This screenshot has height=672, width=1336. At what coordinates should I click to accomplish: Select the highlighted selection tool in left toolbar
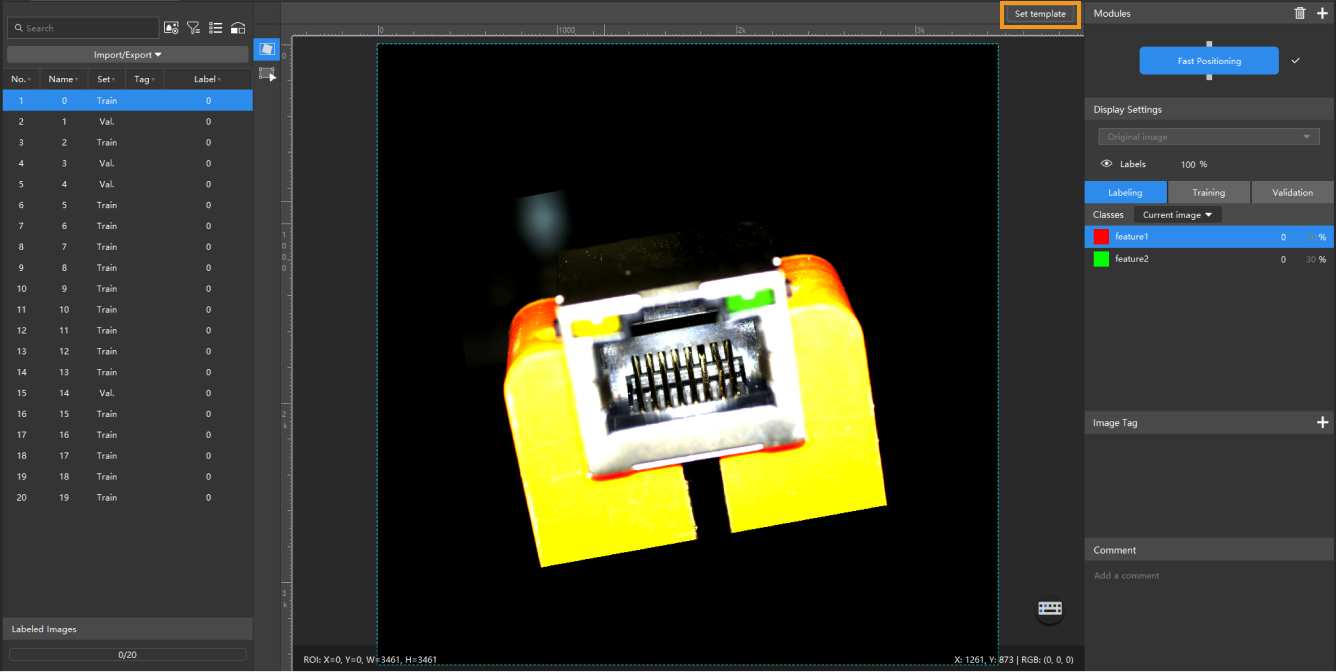267,49
